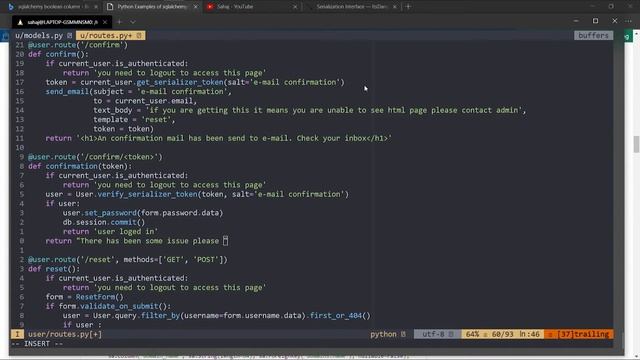Click the page icon on Python Examples tab
This screenshot has height=360, width=640.
pyautogui.click(x=110, y=7)
